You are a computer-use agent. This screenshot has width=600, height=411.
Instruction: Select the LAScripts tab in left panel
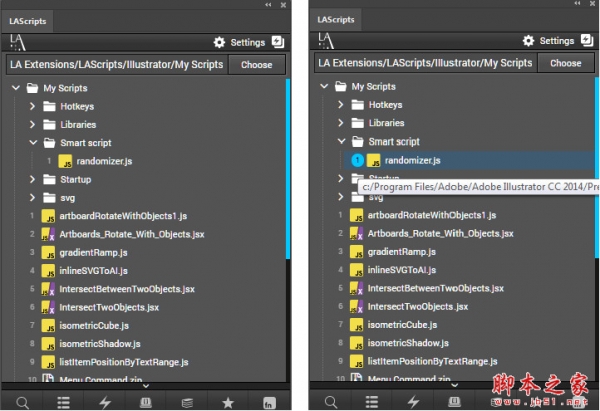tap(27, 20)
